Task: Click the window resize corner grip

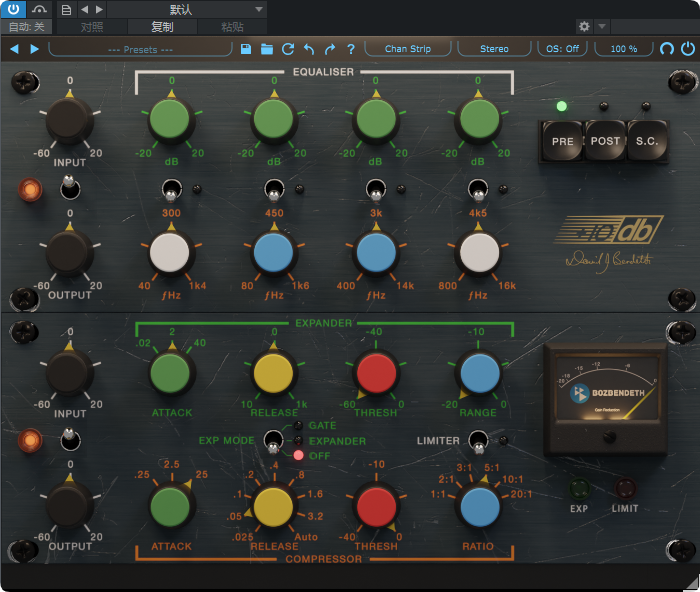Action: pos(692,584)
